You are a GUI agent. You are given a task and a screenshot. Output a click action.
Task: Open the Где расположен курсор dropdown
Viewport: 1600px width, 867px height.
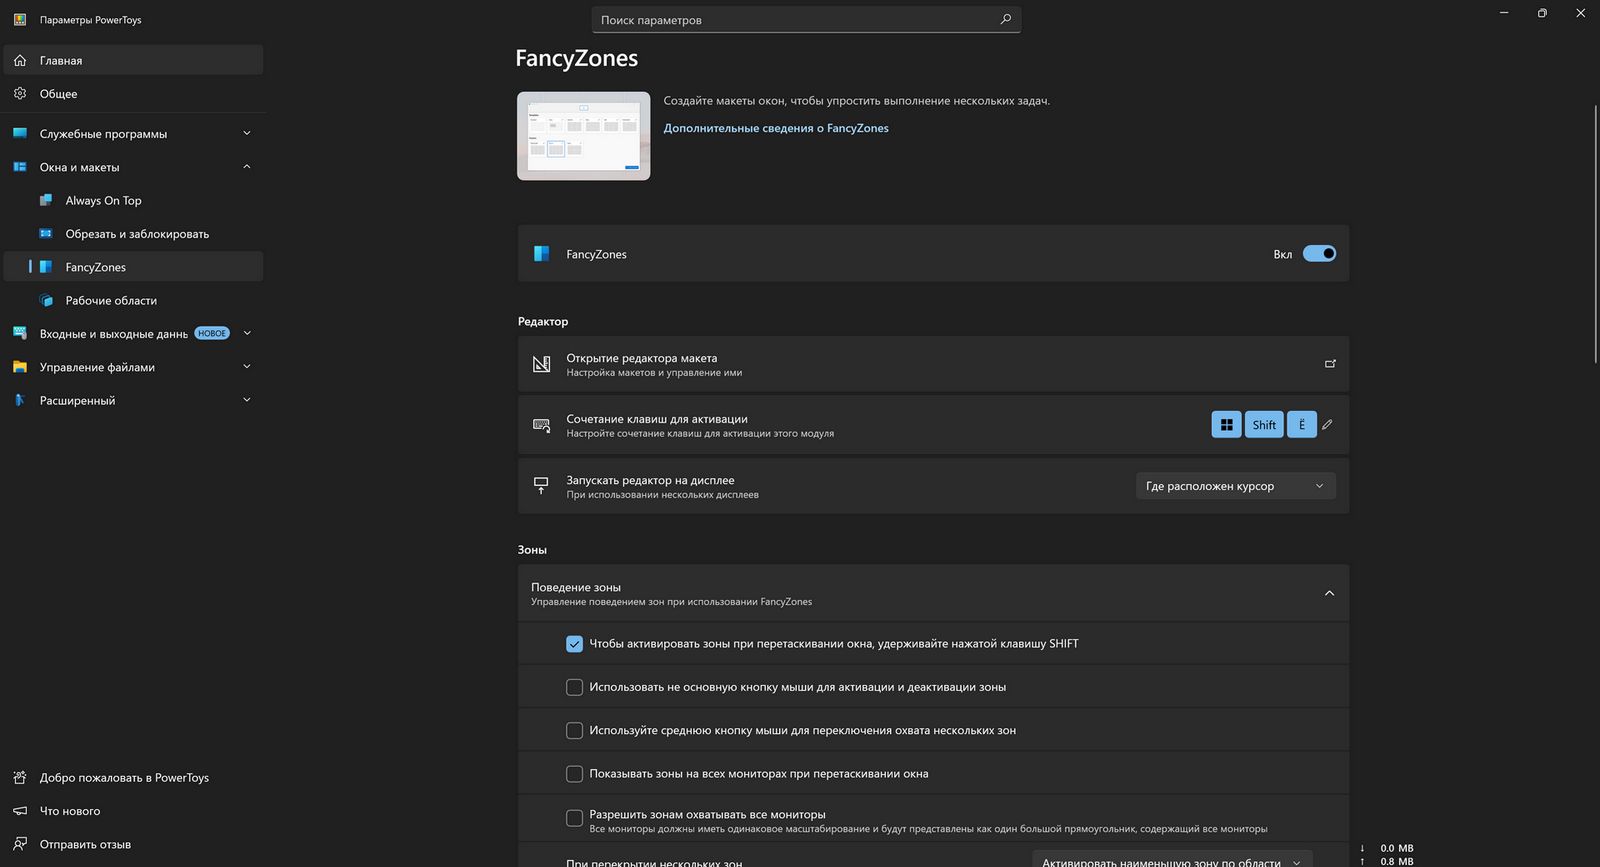1235,486
